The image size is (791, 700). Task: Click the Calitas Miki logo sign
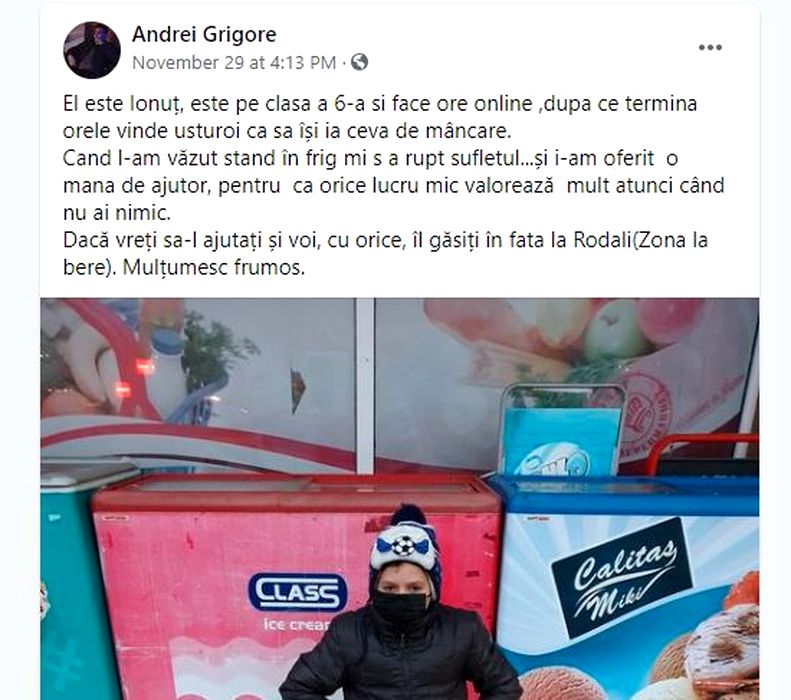pyautogui.click(x=622, y=577)
